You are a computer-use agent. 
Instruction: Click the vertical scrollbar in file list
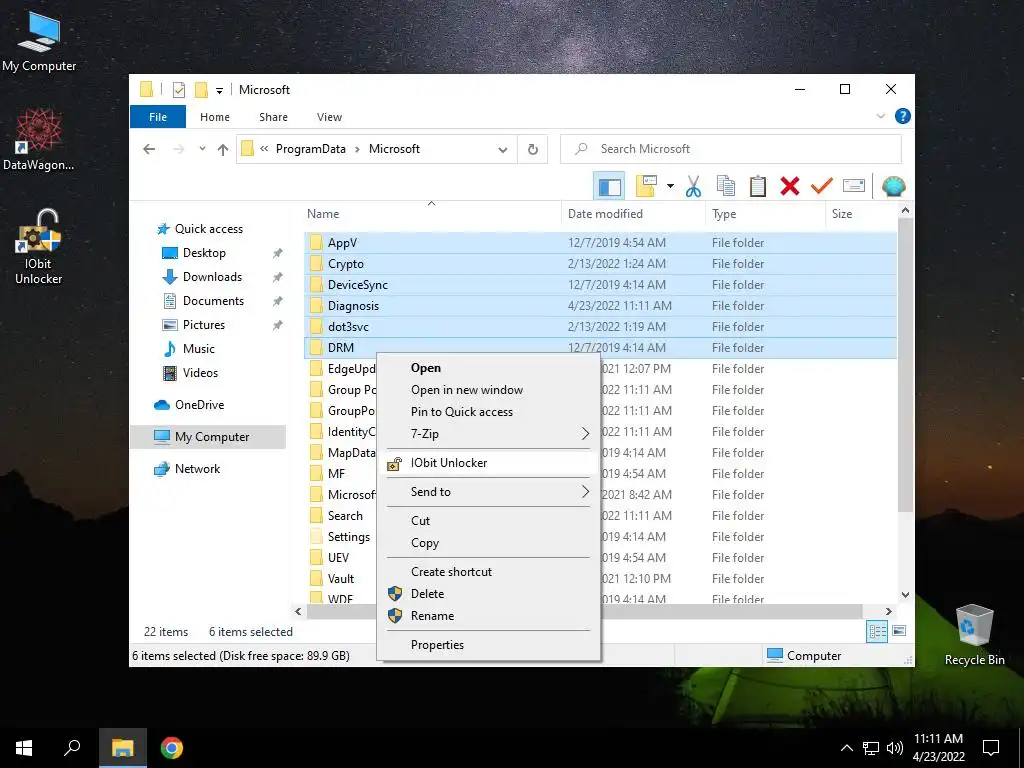tap(905, 366)
